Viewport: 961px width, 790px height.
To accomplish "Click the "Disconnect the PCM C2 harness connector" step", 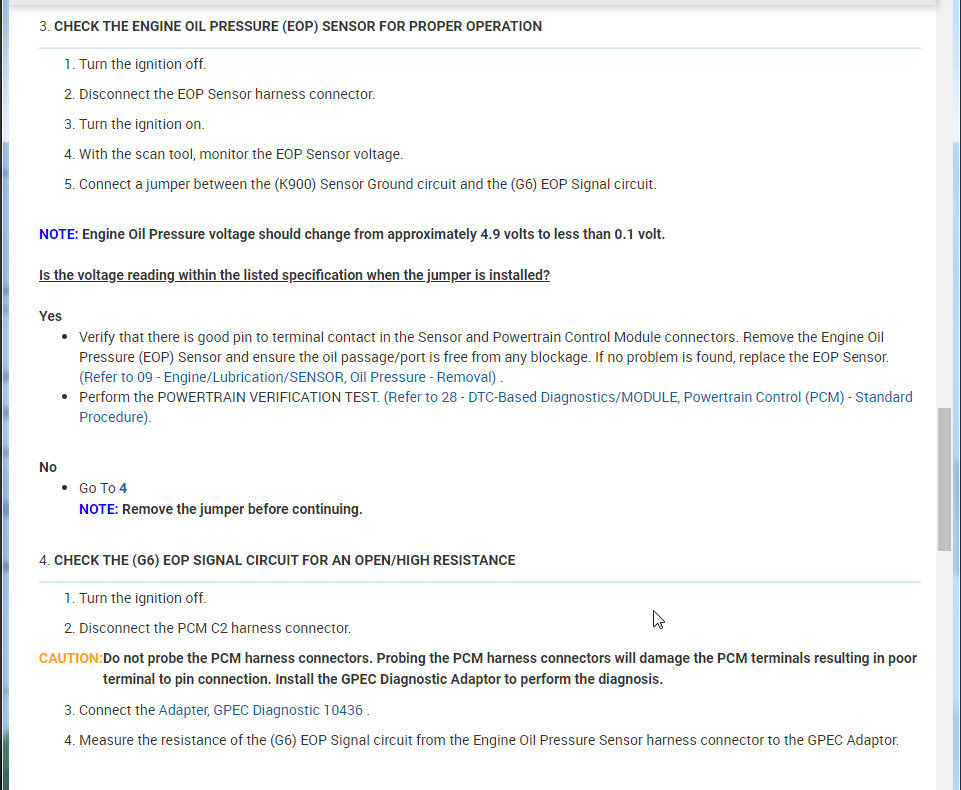I will (x=214, y=628).
